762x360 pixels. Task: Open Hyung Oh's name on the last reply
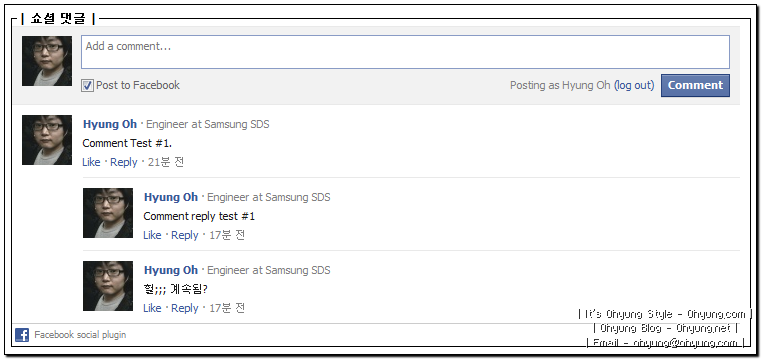171,270
